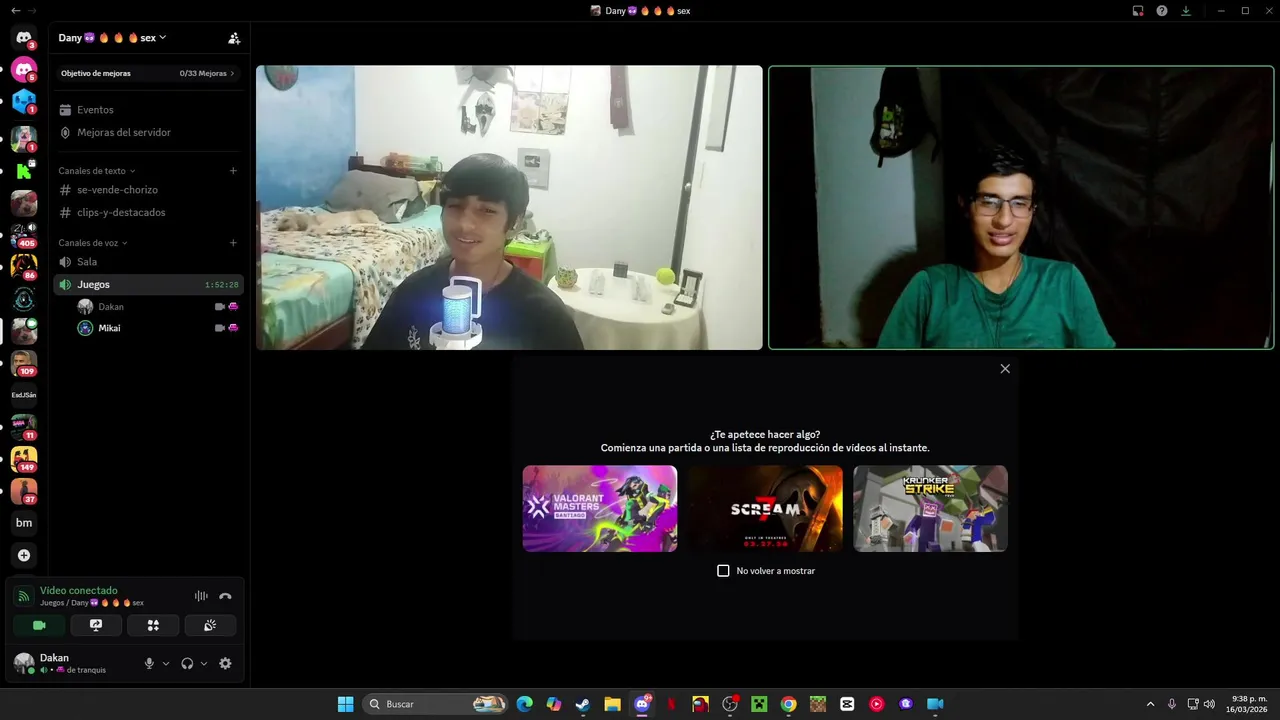Open Mejoras del servidor
1280x720 pixels.
coord(148,132)
